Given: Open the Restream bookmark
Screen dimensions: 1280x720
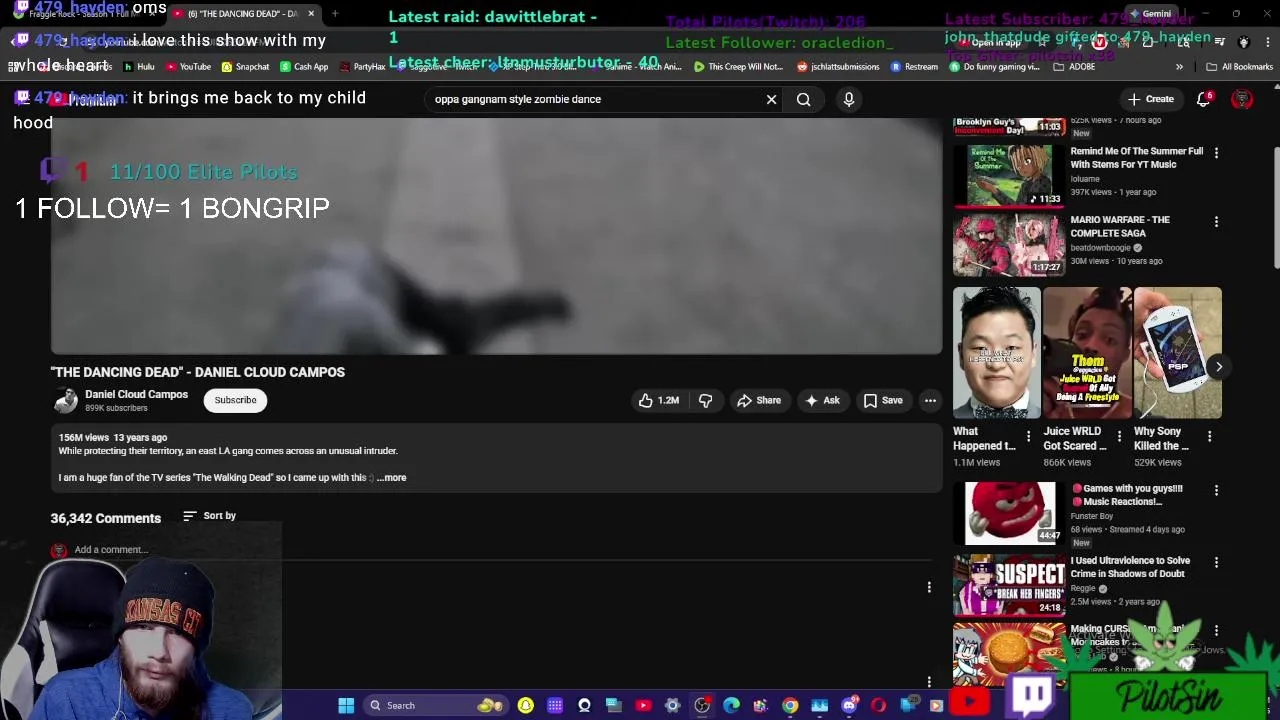Looking at the screenshot, I should point(914,67).
